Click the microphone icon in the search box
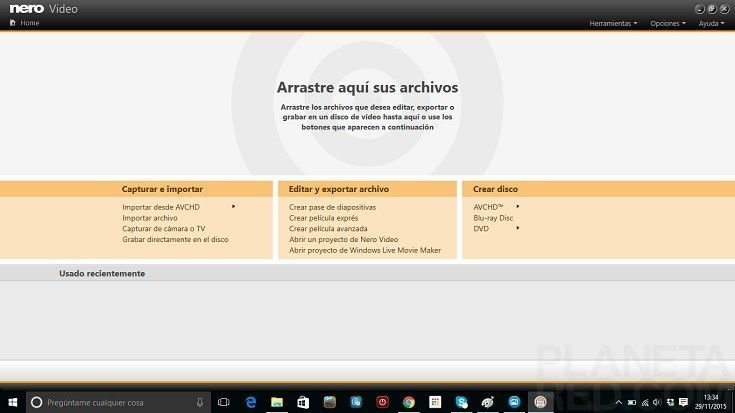 200,402
